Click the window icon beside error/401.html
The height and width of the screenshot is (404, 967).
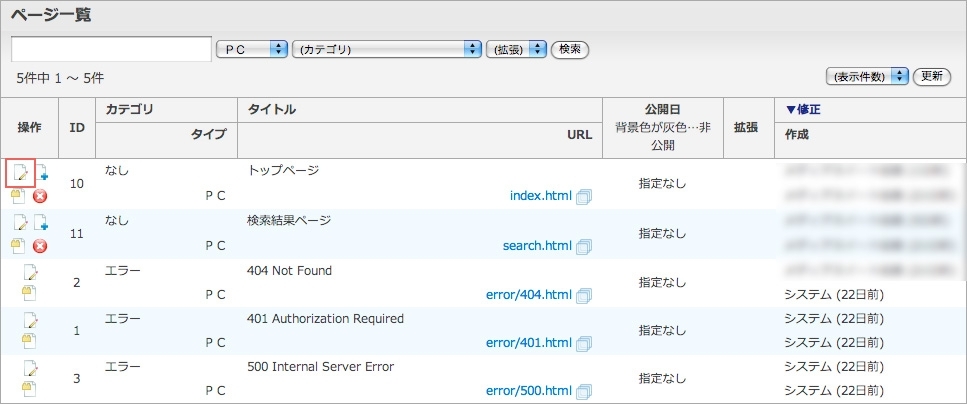(x=583, y=343)
